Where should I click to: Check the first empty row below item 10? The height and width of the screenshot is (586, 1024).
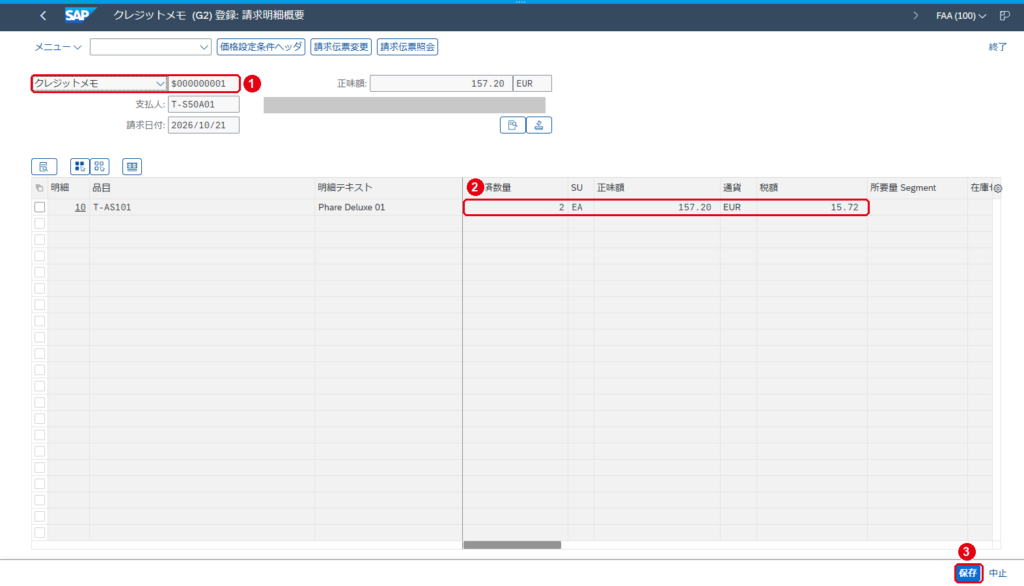point(40,223)
